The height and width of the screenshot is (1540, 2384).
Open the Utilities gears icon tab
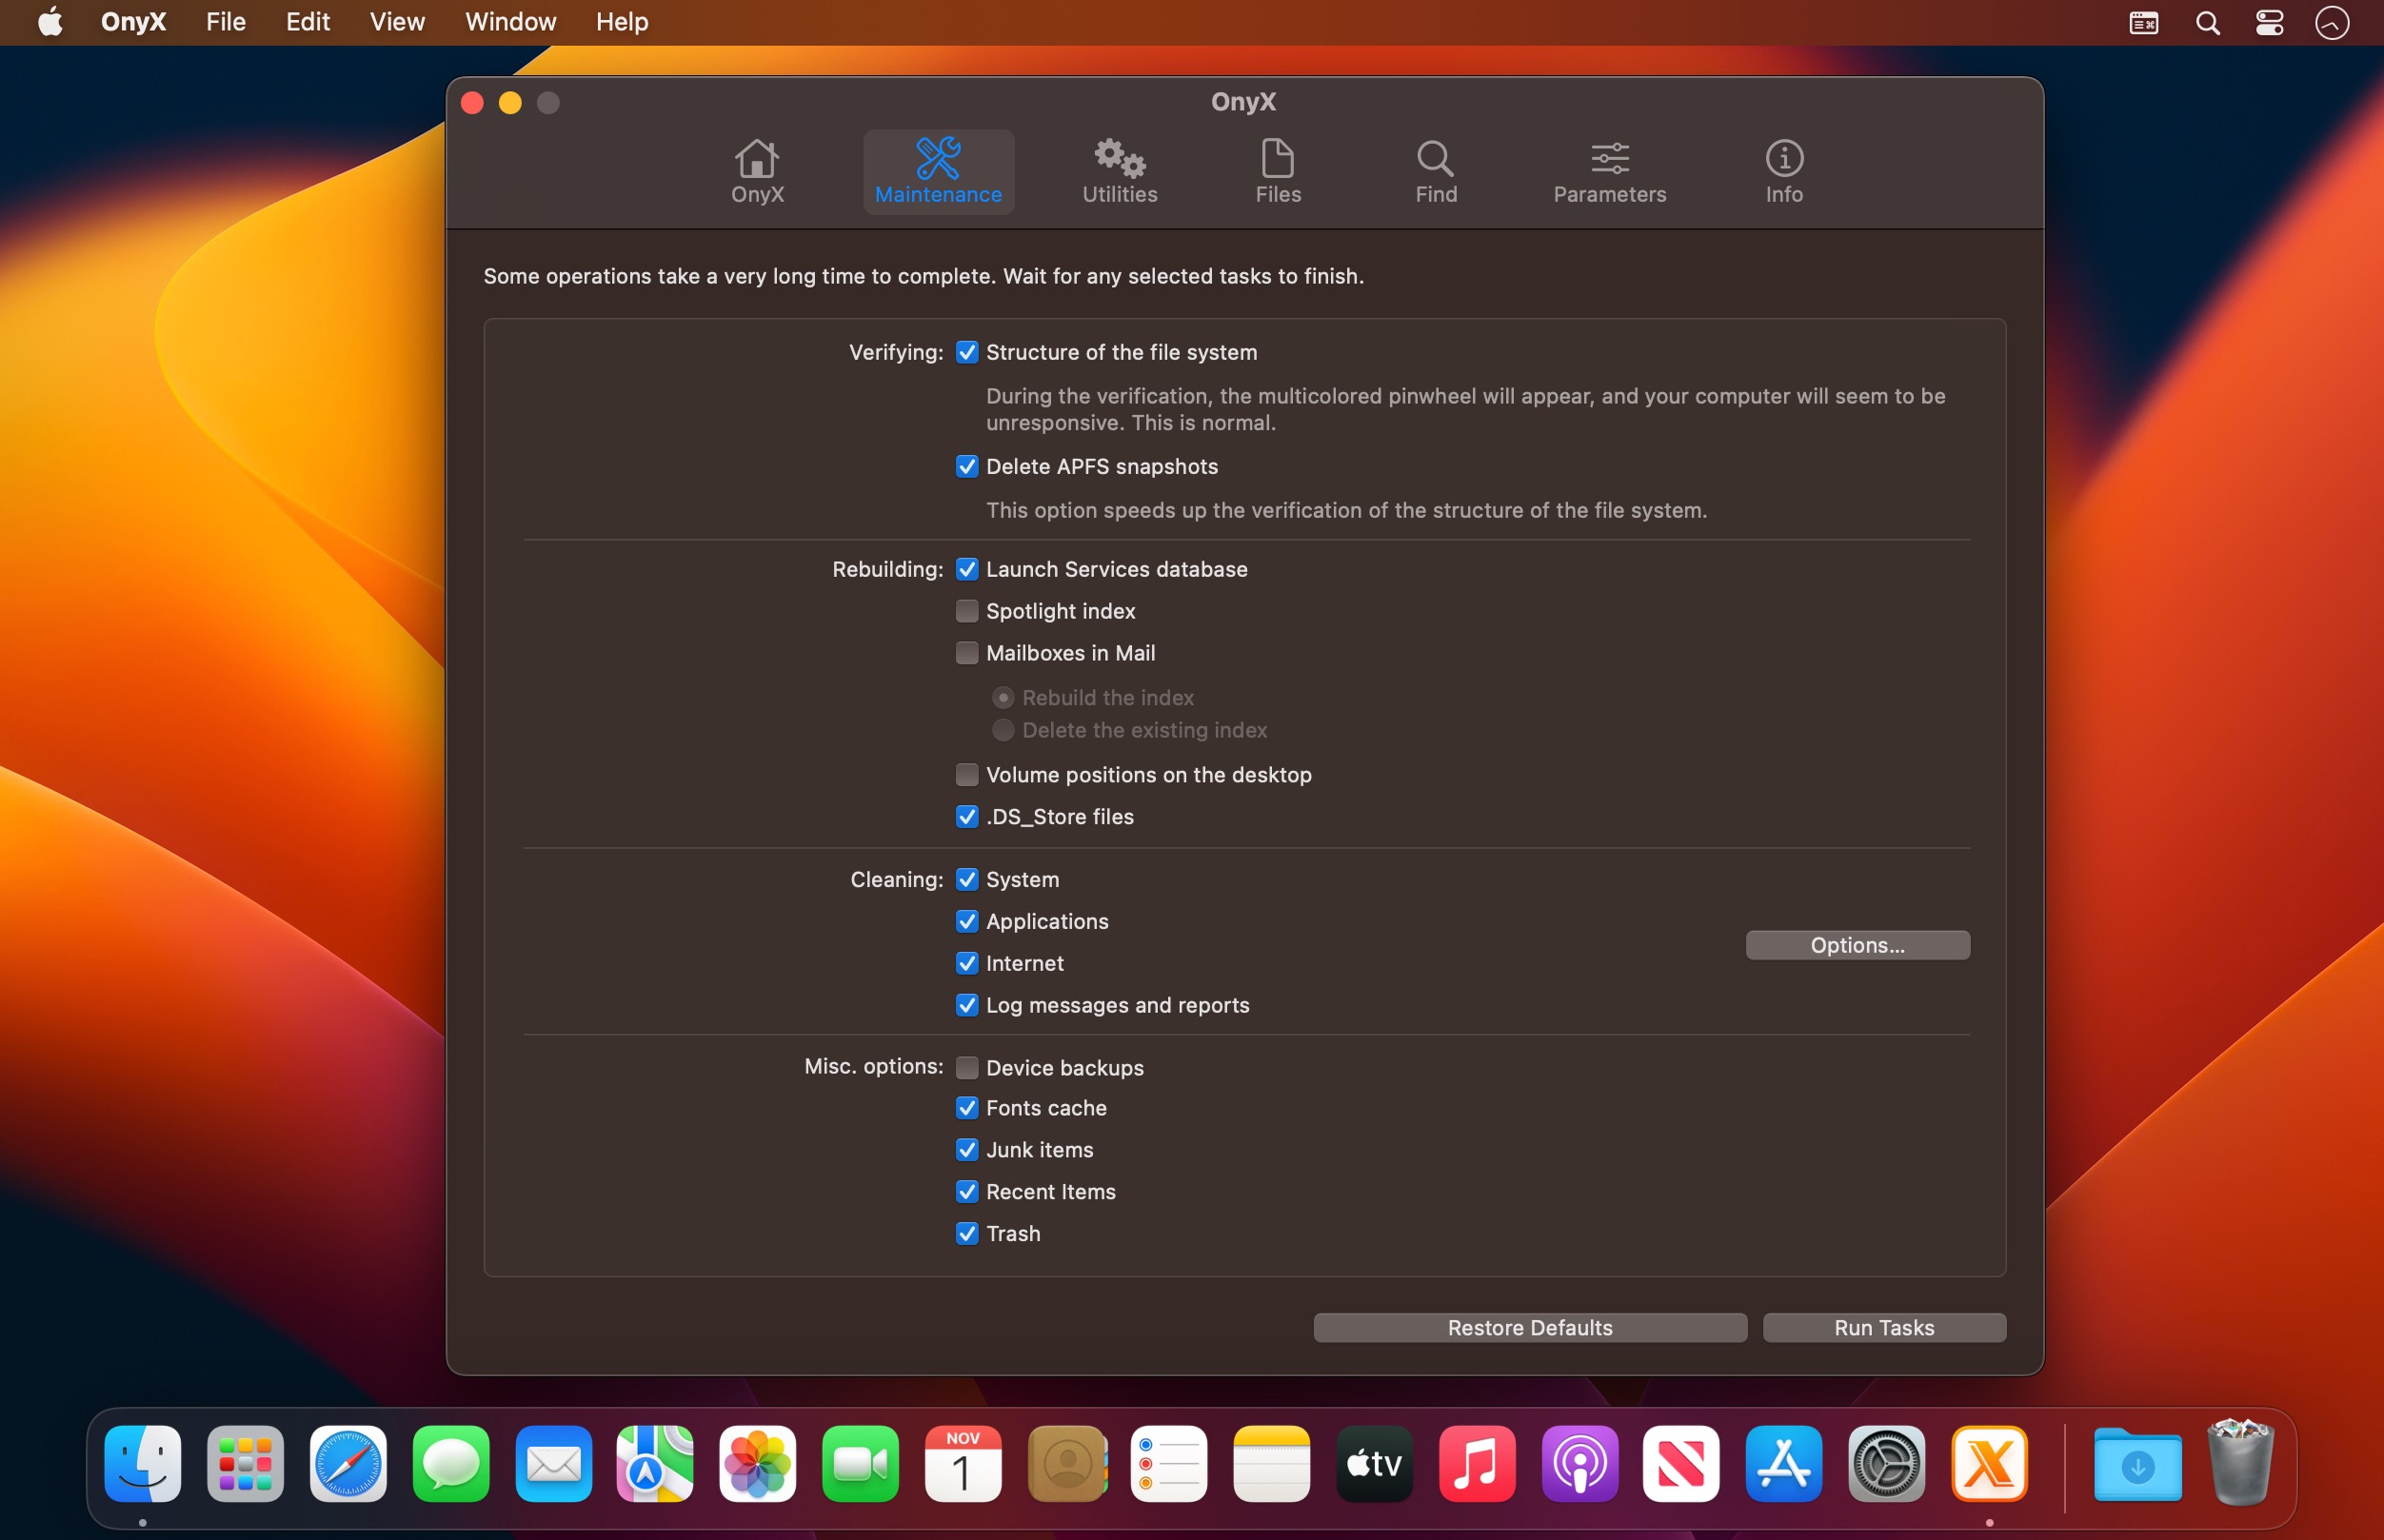point(1119,171)
